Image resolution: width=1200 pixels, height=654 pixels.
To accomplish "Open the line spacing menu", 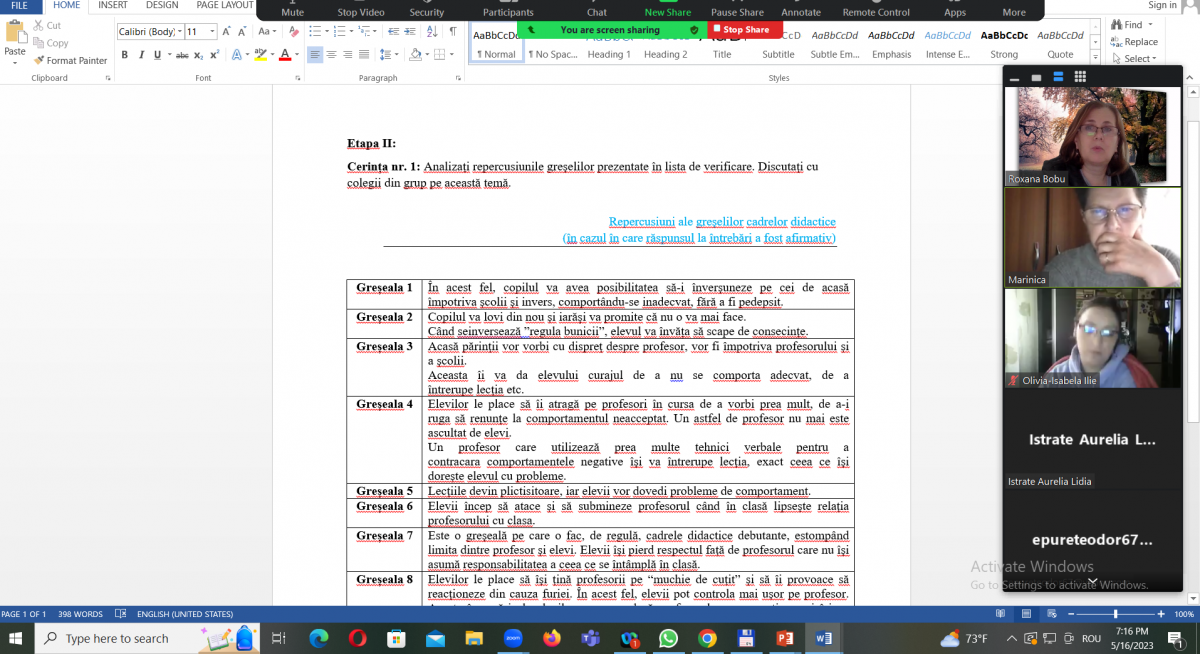I will 388,55.
